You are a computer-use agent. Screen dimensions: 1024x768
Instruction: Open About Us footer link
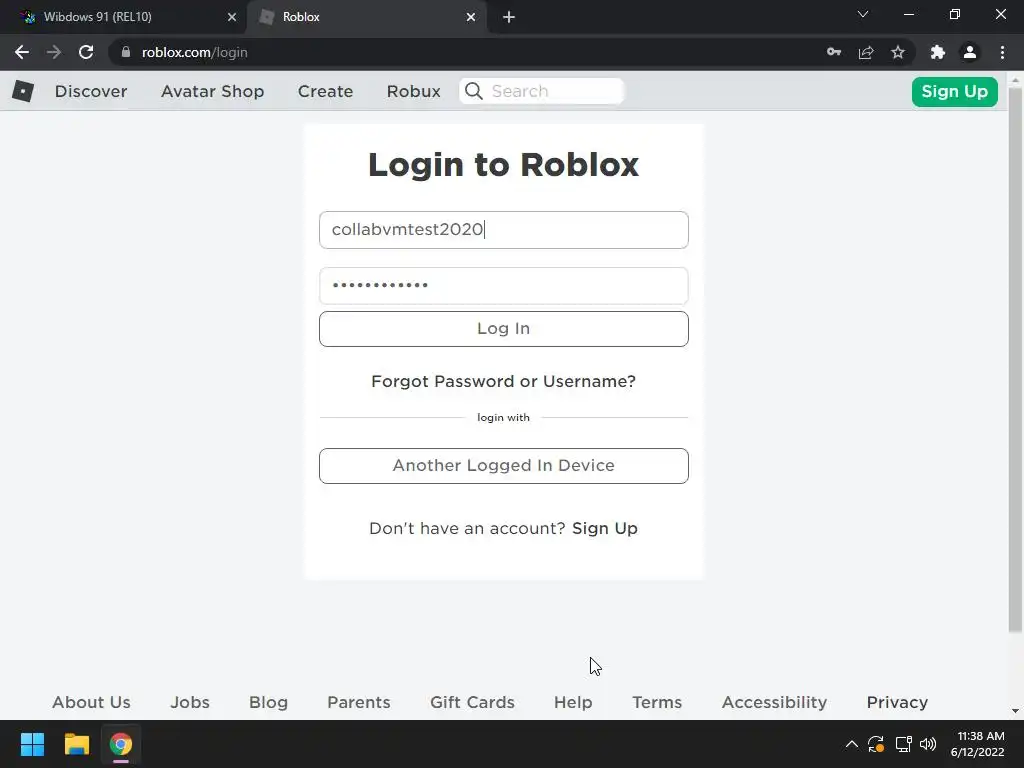coord(91,702)
